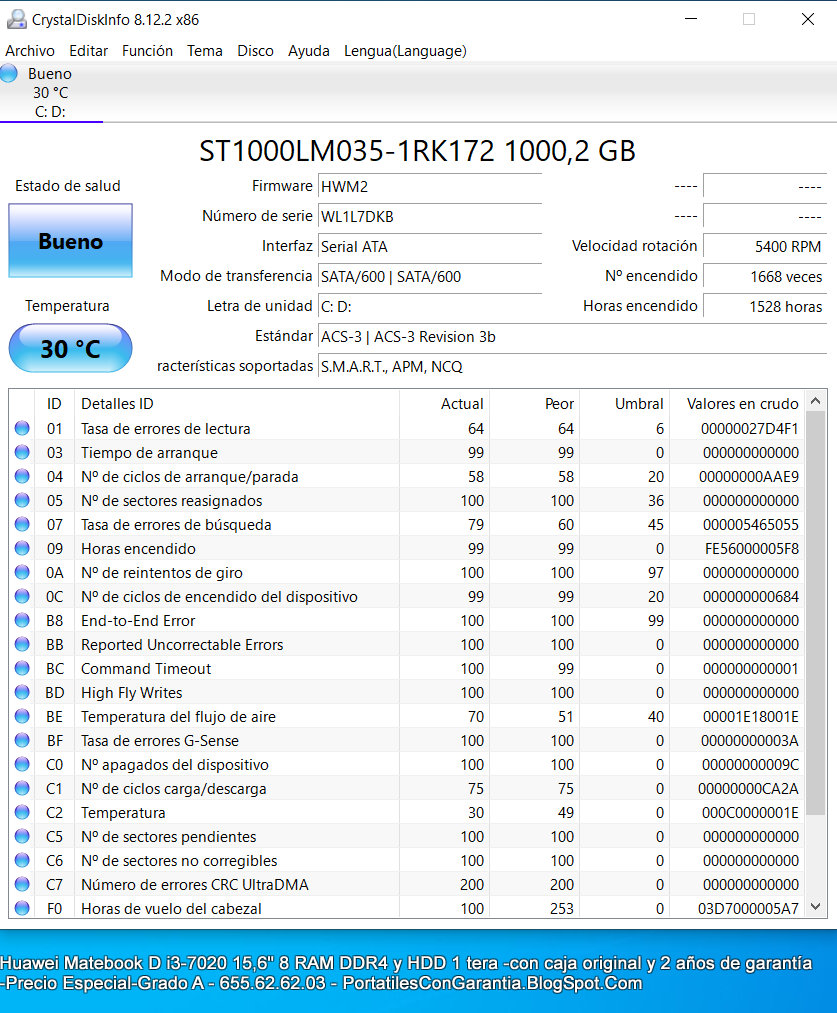Click the 'ID' column header
The height and width of the screenshot is (1013, 837).
point(54,404)
